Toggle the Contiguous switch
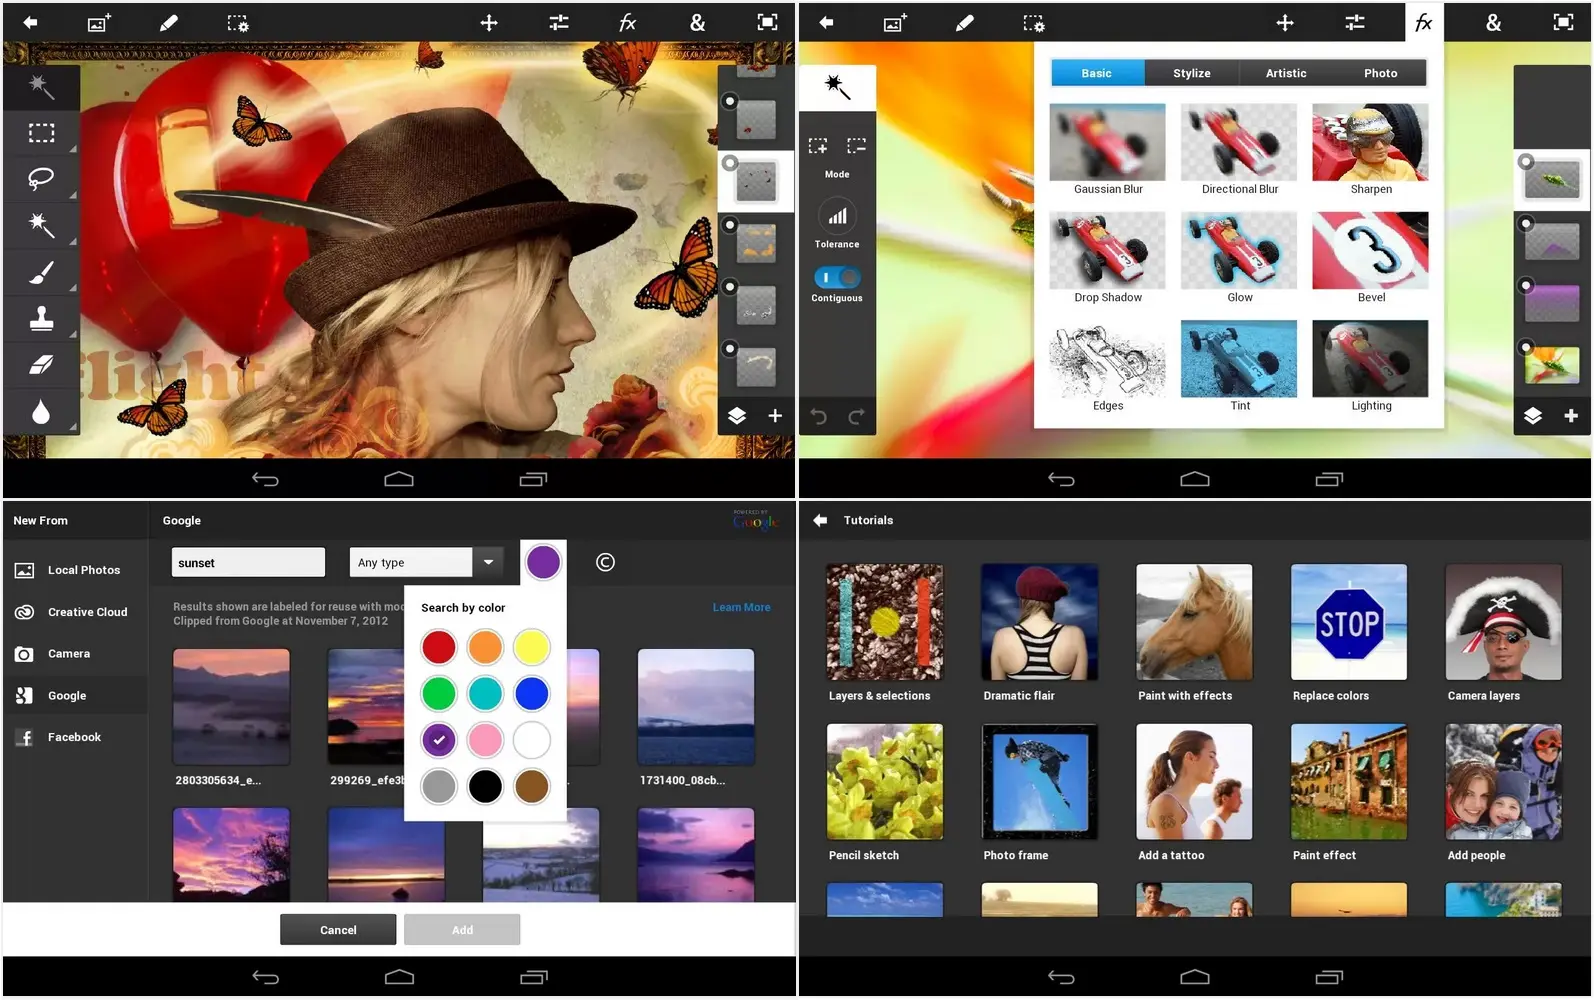1594x1000 pixels. coord(837,277)
